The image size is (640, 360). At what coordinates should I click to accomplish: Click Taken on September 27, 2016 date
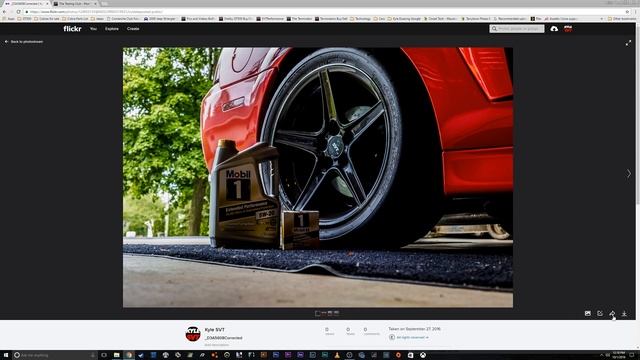[414, 329]
